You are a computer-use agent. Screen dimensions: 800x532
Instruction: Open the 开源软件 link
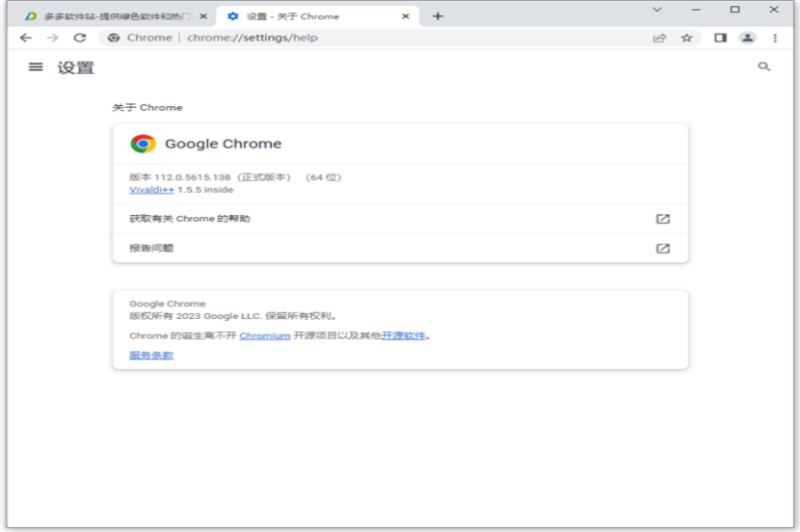403,336
